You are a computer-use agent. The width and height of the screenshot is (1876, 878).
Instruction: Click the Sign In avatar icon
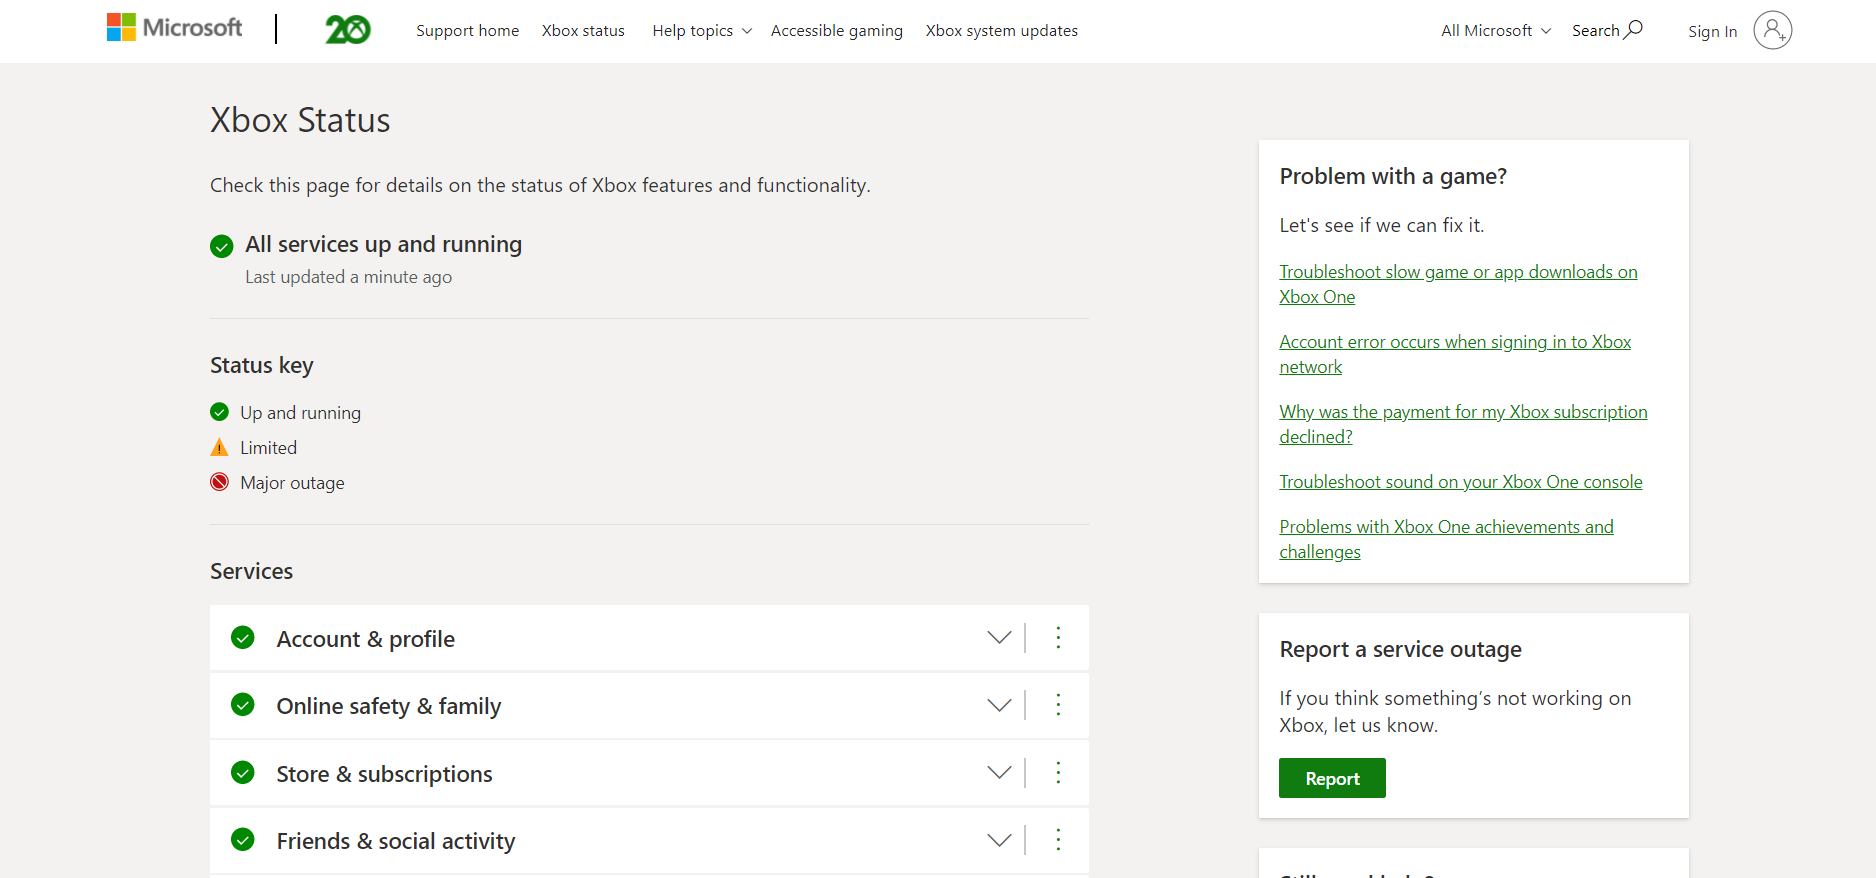coord(1772,30)
